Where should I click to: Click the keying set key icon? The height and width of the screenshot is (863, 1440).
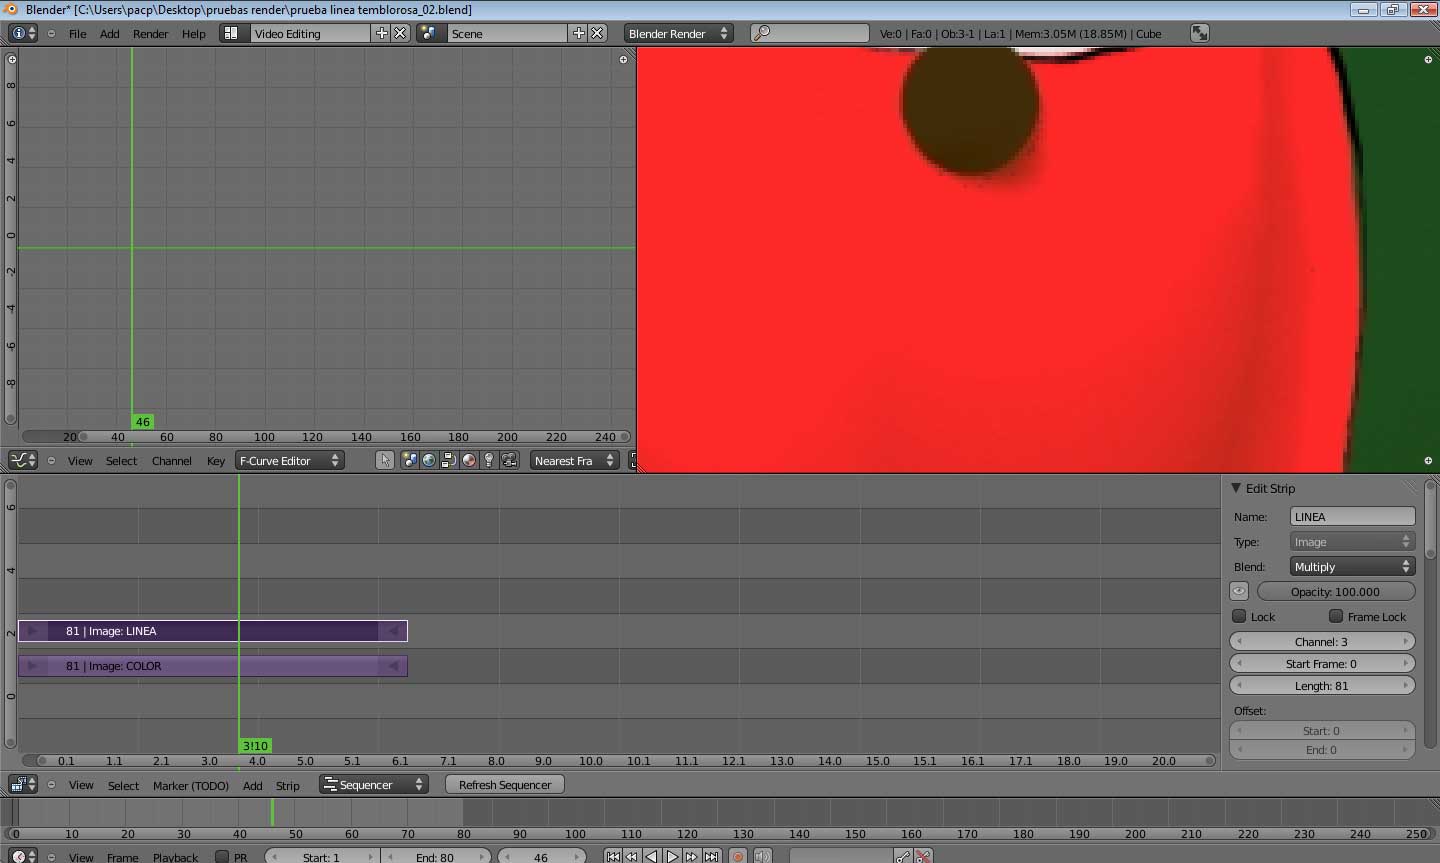(904, 857)
